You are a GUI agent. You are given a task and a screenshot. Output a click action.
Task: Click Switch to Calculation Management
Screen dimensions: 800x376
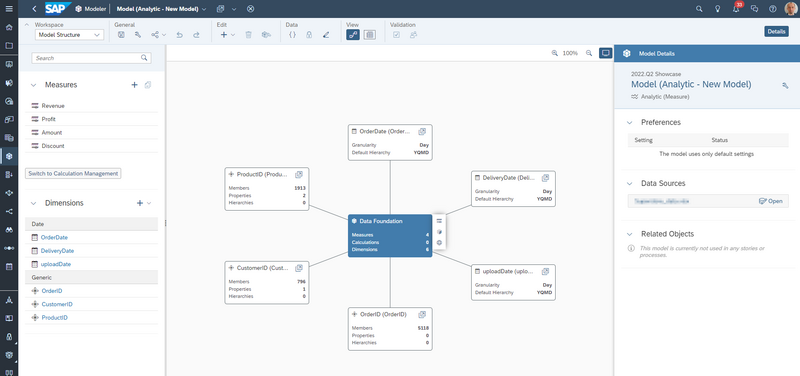tap(73, 173)
